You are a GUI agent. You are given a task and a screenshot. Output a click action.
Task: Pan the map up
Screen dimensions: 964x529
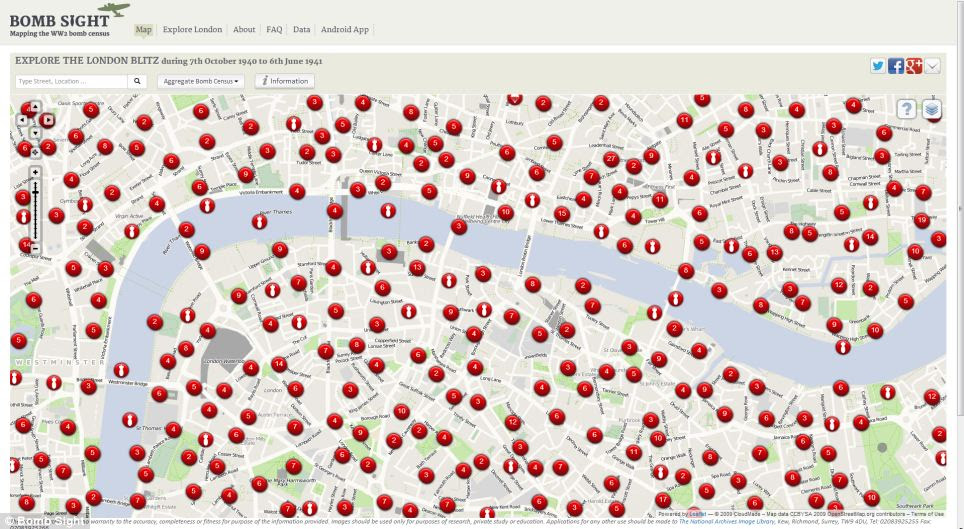pyautogui.click(x=35, y=106)
